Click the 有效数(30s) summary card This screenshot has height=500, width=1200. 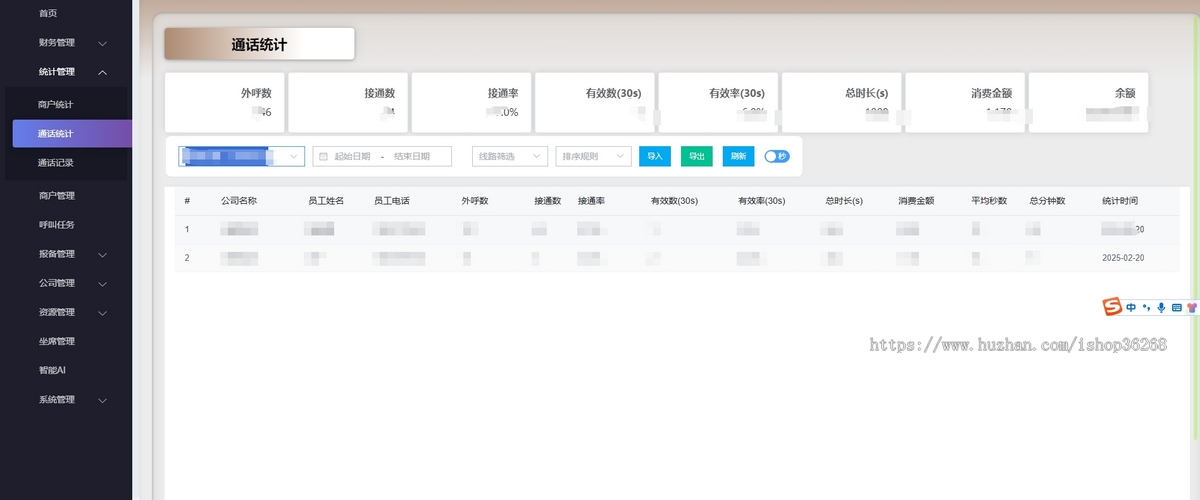(x=595, y=102)
